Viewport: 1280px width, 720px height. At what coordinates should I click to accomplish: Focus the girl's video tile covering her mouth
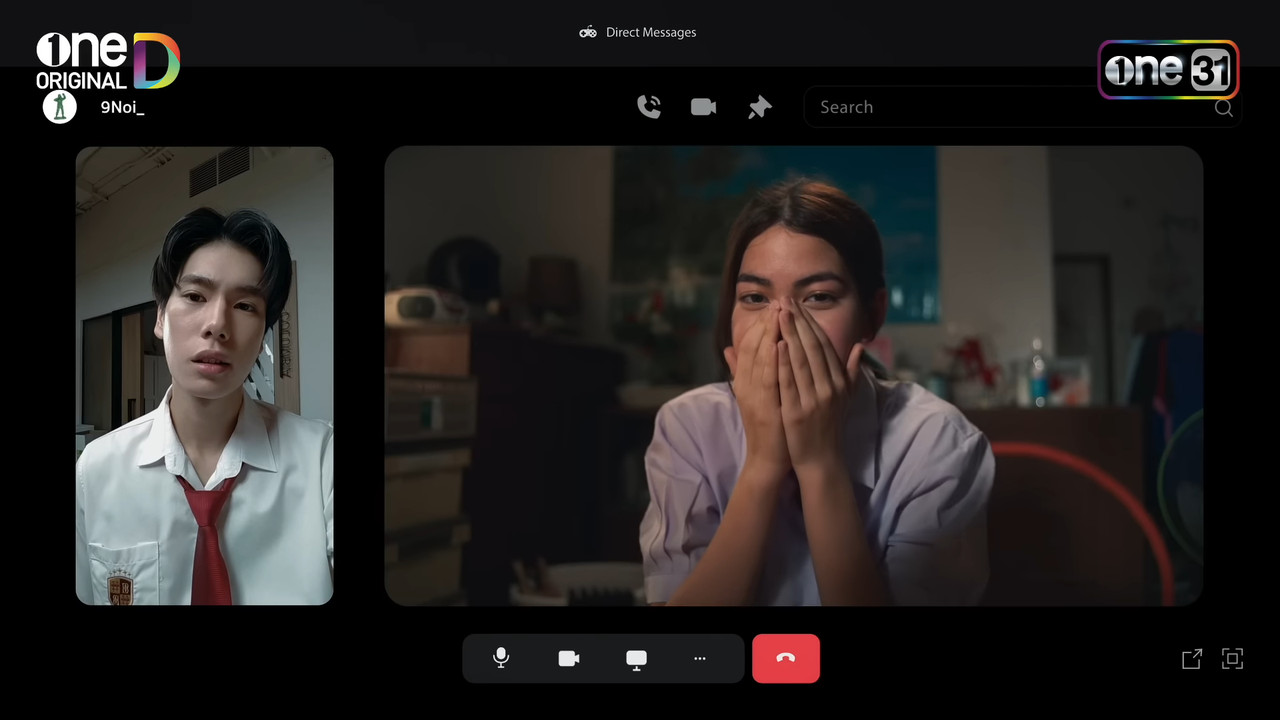[794, 376]
